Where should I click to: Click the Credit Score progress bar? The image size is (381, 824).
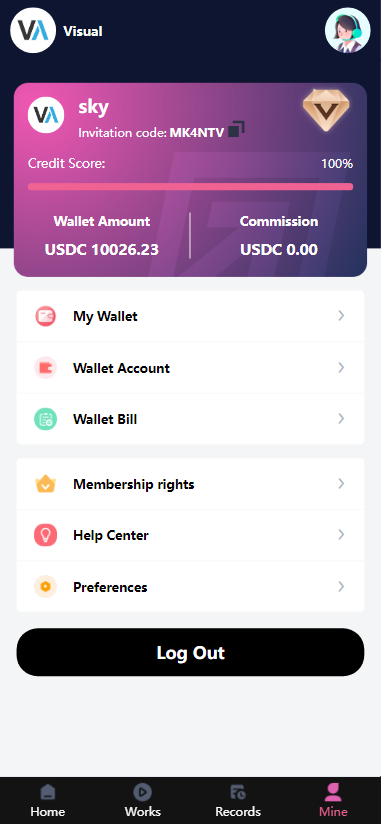coord(190,187)
